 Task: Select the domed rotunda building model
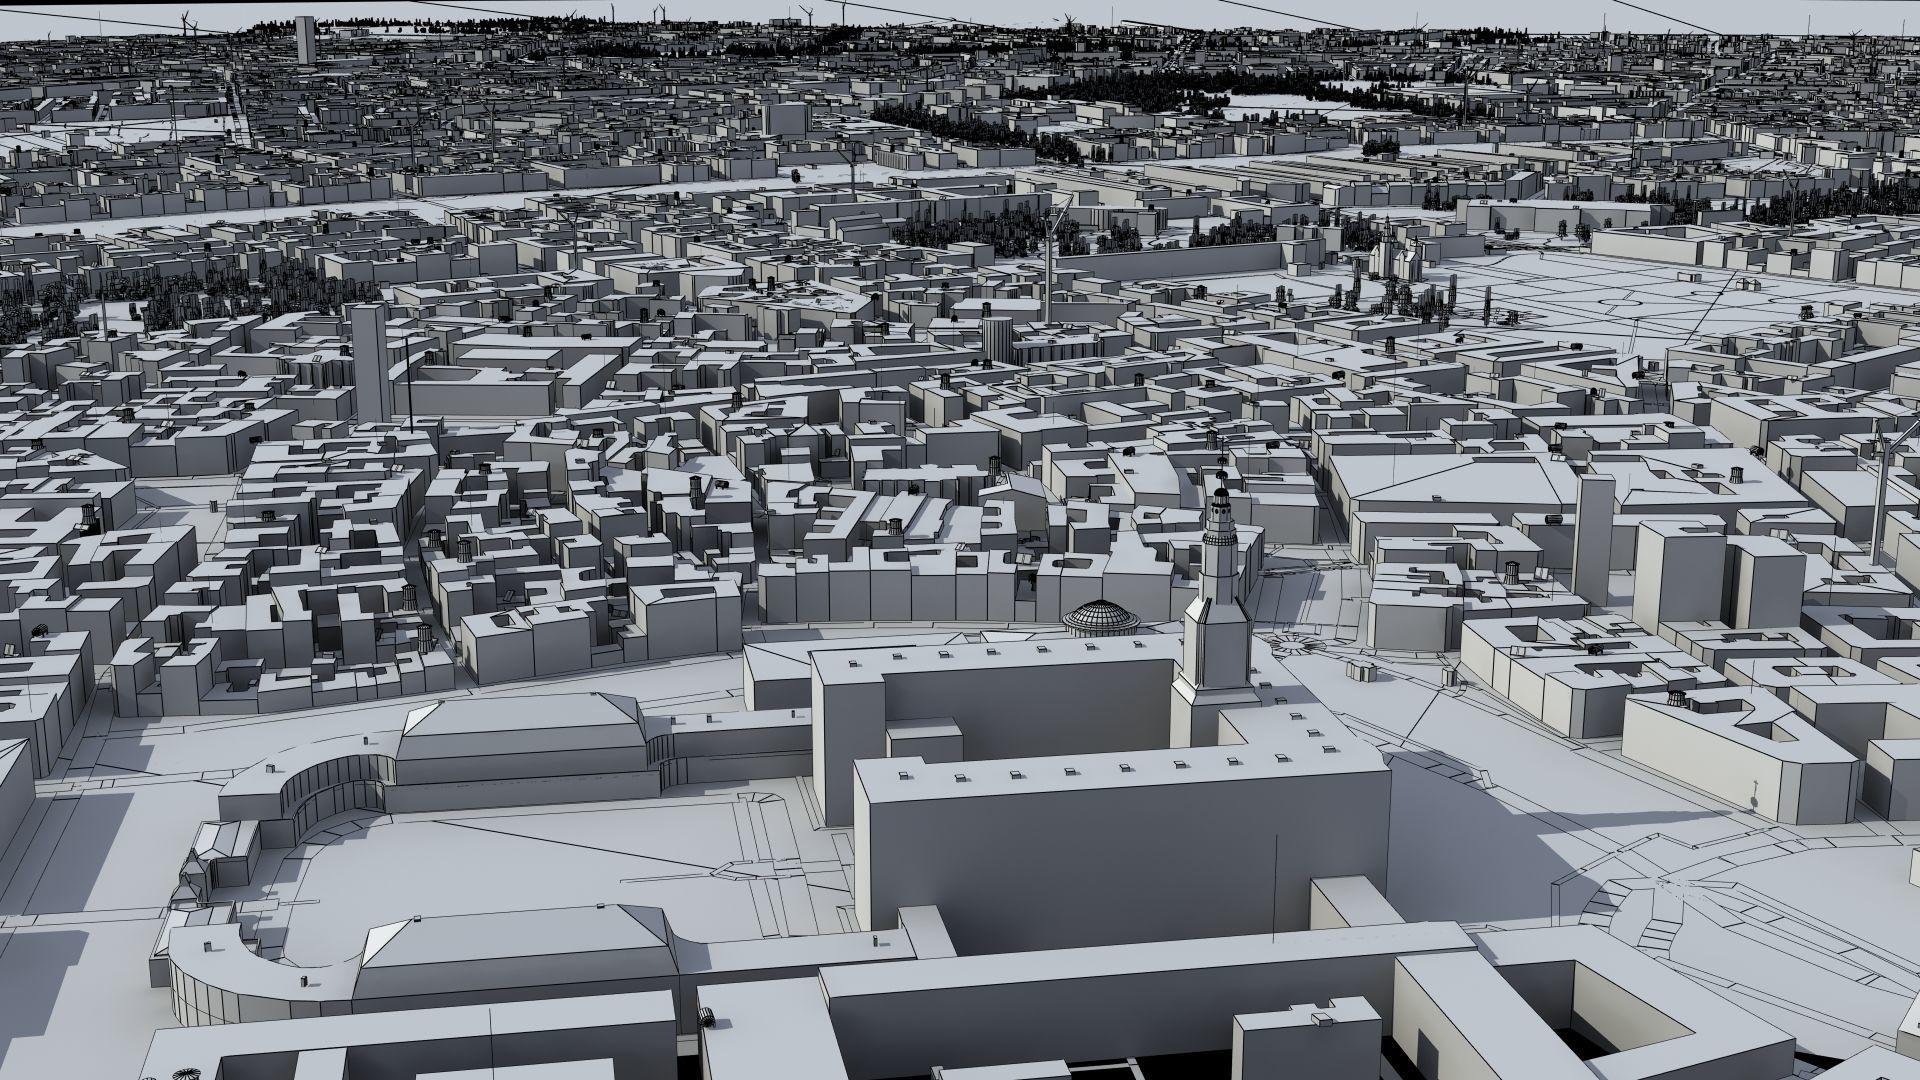point(1101,617)
